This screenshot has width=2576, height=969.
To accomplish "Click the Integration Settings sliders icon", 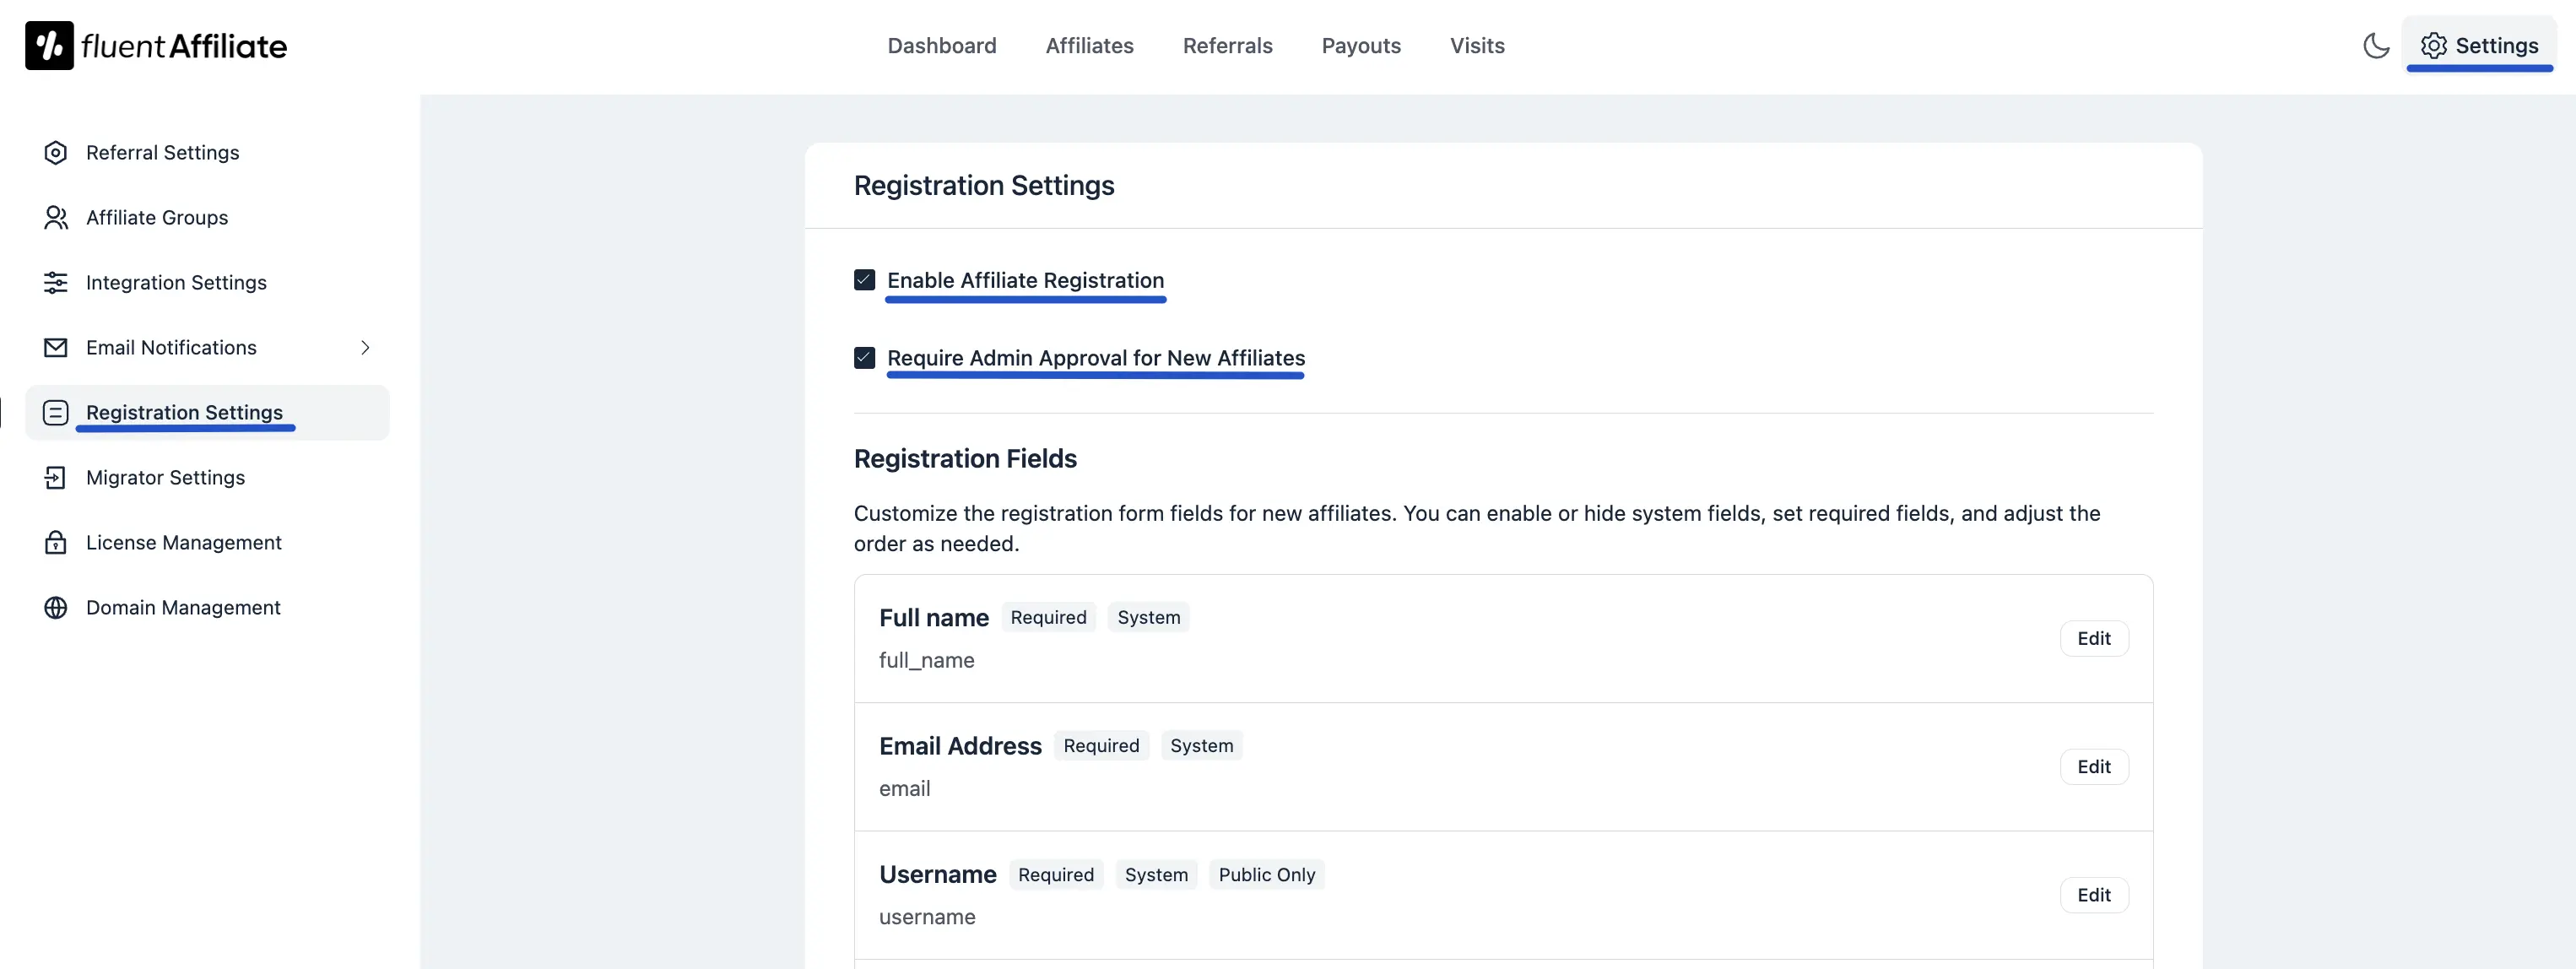I will point(56,282).
